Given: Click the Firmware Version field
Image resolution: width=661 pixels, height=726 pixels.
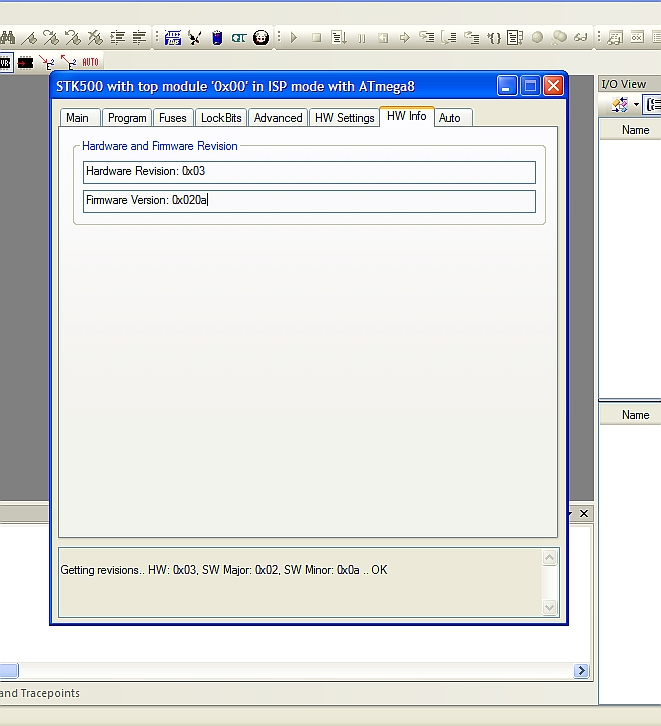Looking at the screenshot, I should point(309,201).
